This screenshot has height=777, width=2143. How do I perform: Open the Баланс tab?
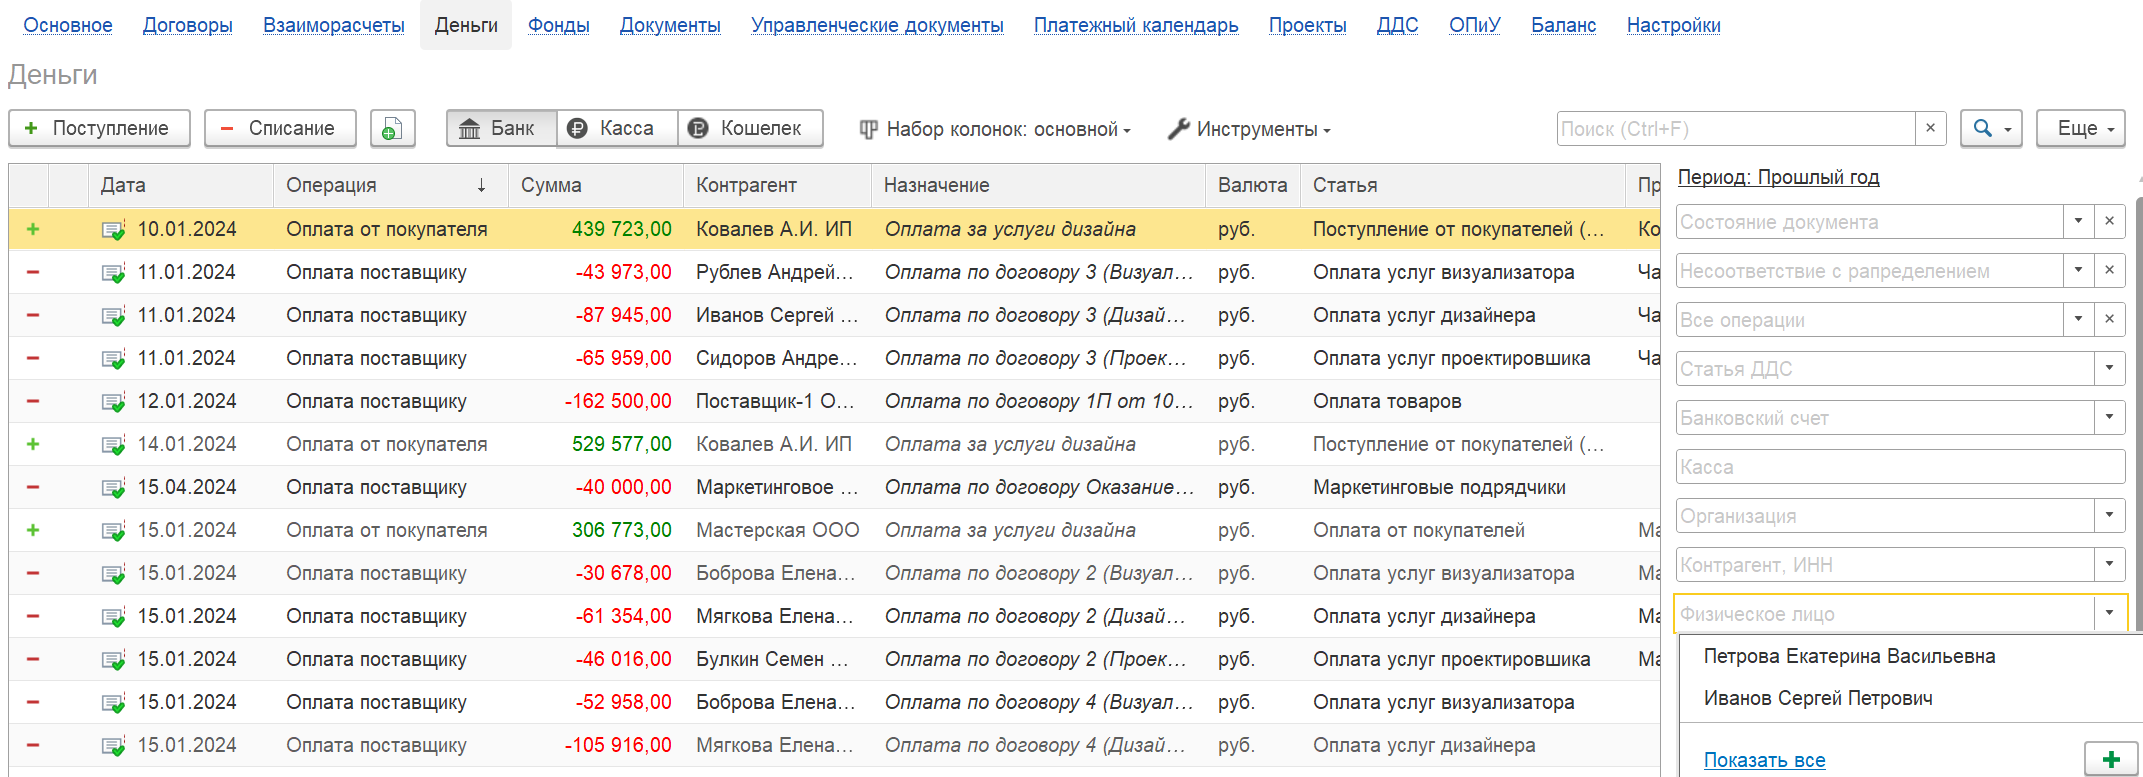pos(1564,25)
